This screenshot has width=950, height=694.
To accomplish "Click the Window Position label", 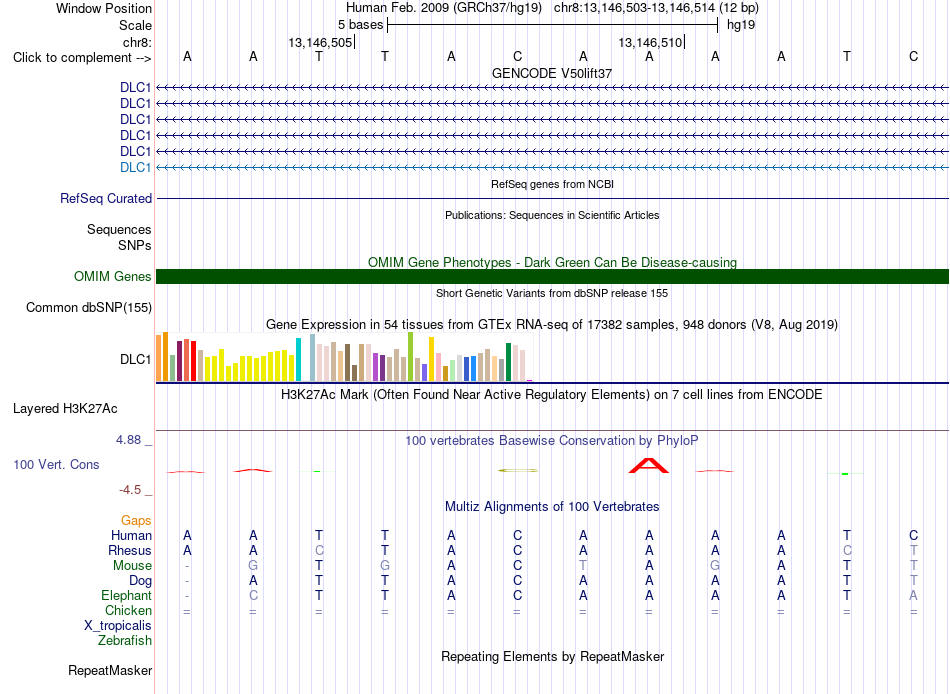I will (104, 8).
